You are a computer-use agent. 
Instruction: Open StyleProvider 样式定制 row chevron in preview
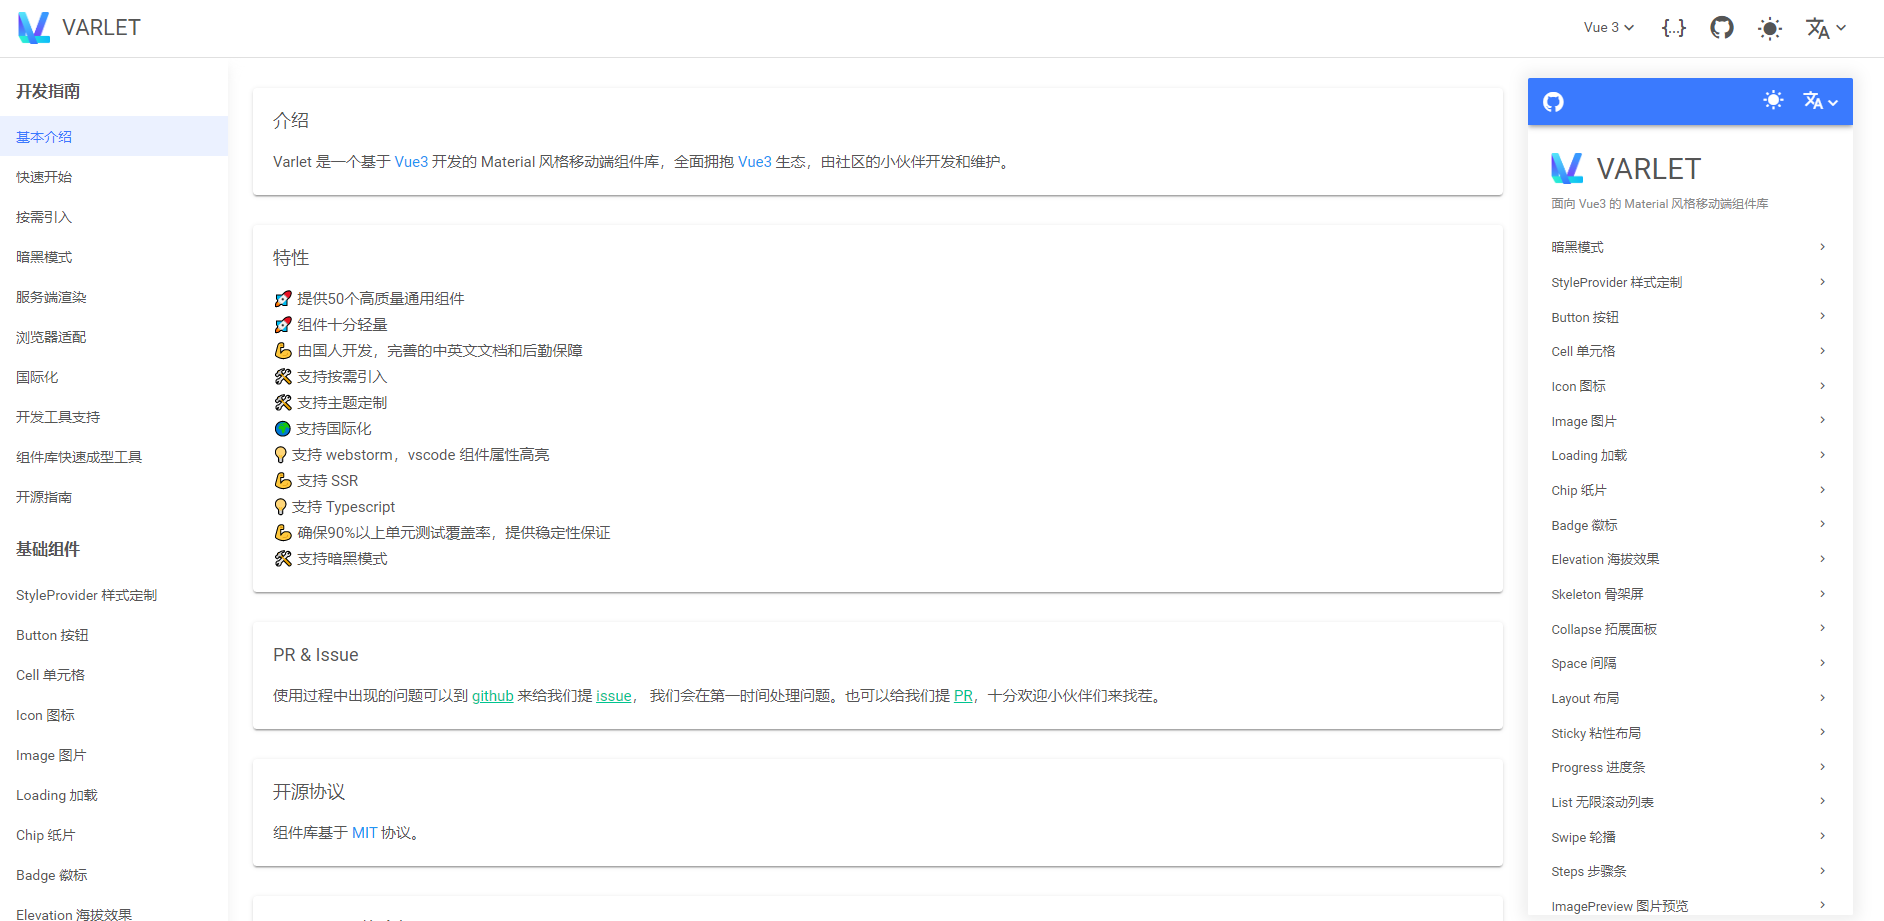pos(1822,282)
